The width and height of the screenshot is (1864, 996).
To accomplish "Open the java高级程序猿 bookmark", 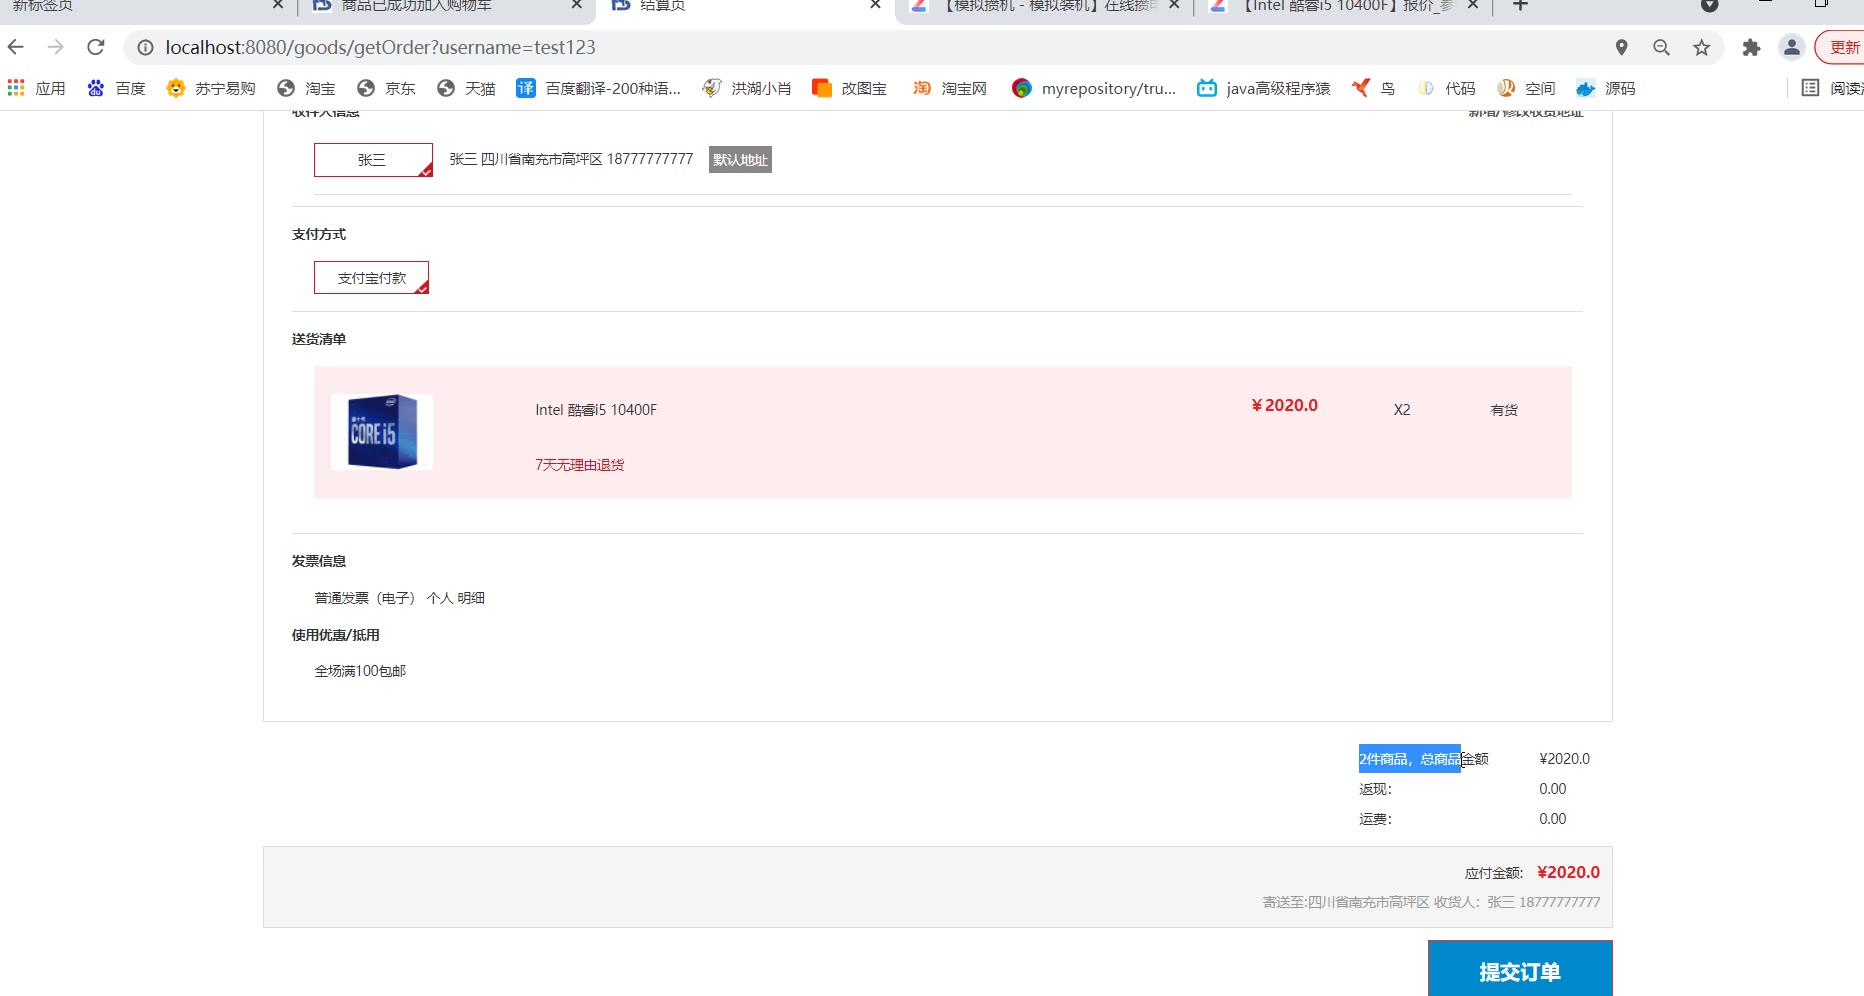I will coord(1264,88).
